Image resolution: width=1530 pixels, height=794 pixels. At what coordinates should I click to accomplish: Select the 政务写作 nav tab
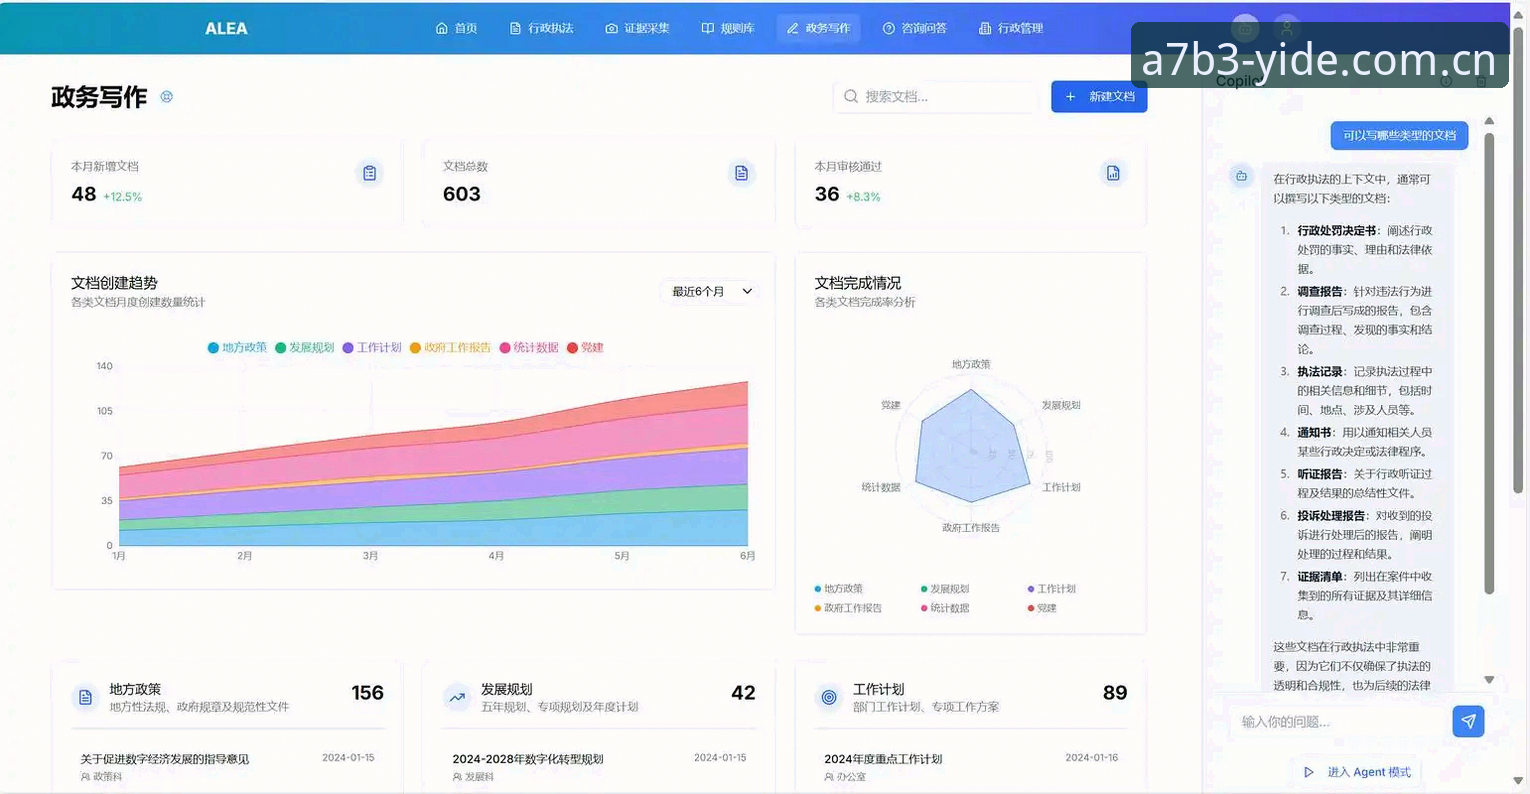point(818,28)
